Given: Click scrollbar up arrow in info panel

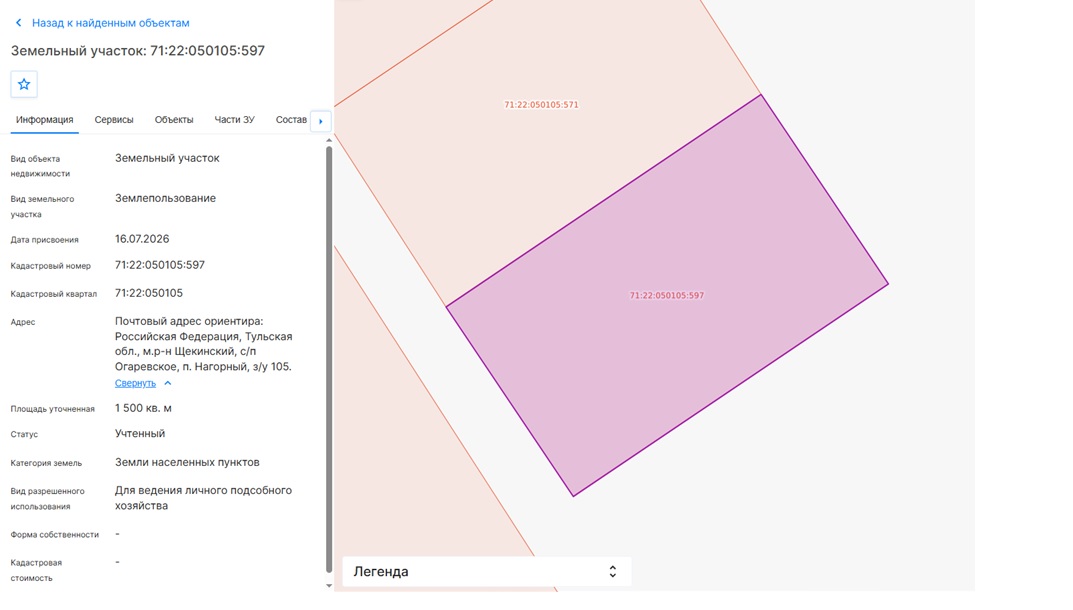Looking at the screenshot, I should tap(329, 140).
